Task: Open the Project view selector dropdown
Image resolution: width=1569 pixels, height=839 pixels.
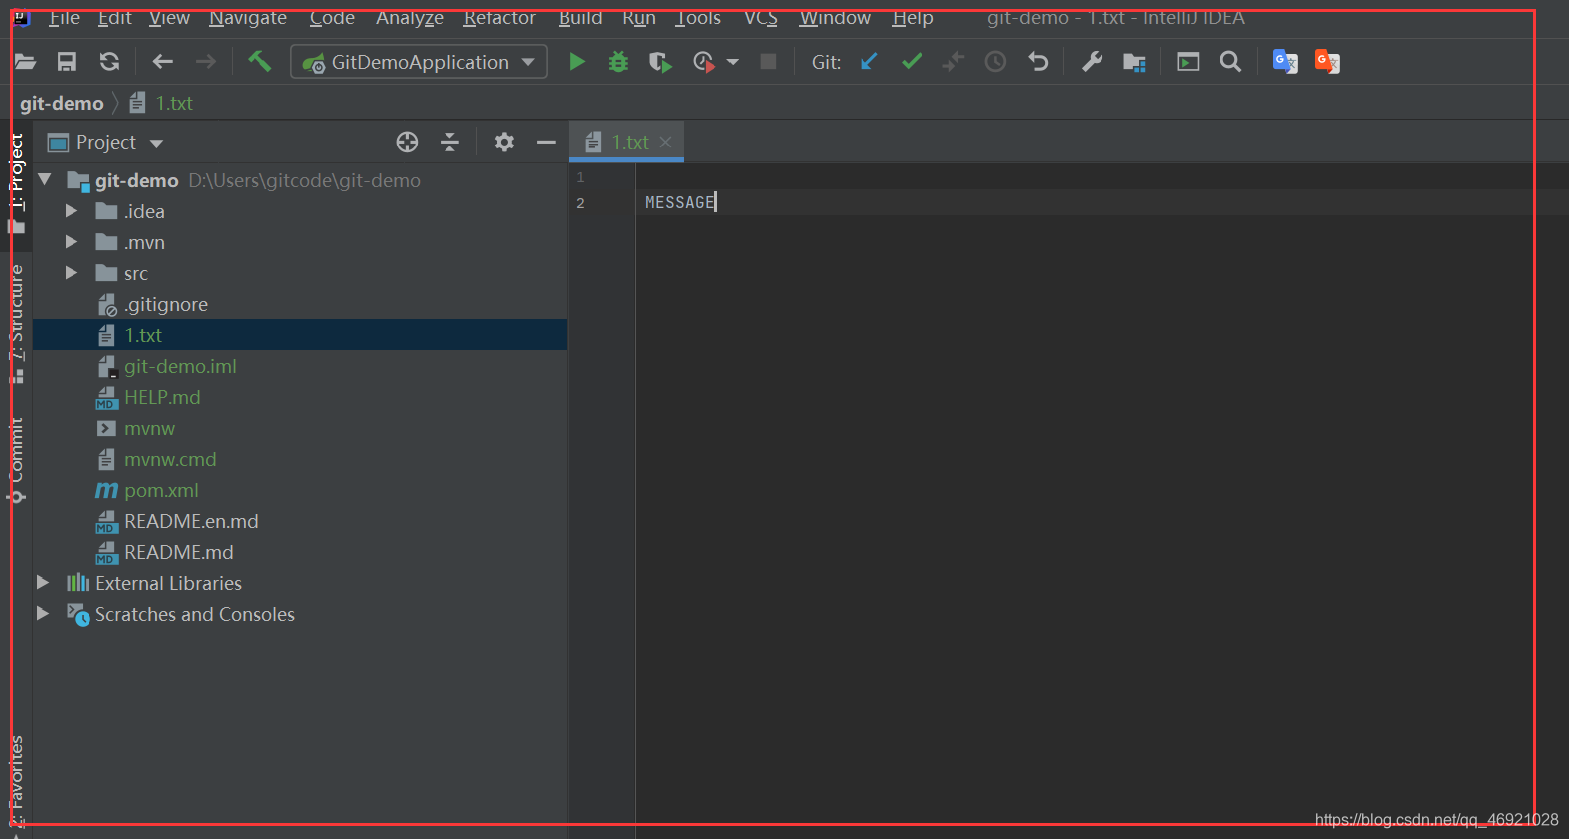Action: coord(105,142)
